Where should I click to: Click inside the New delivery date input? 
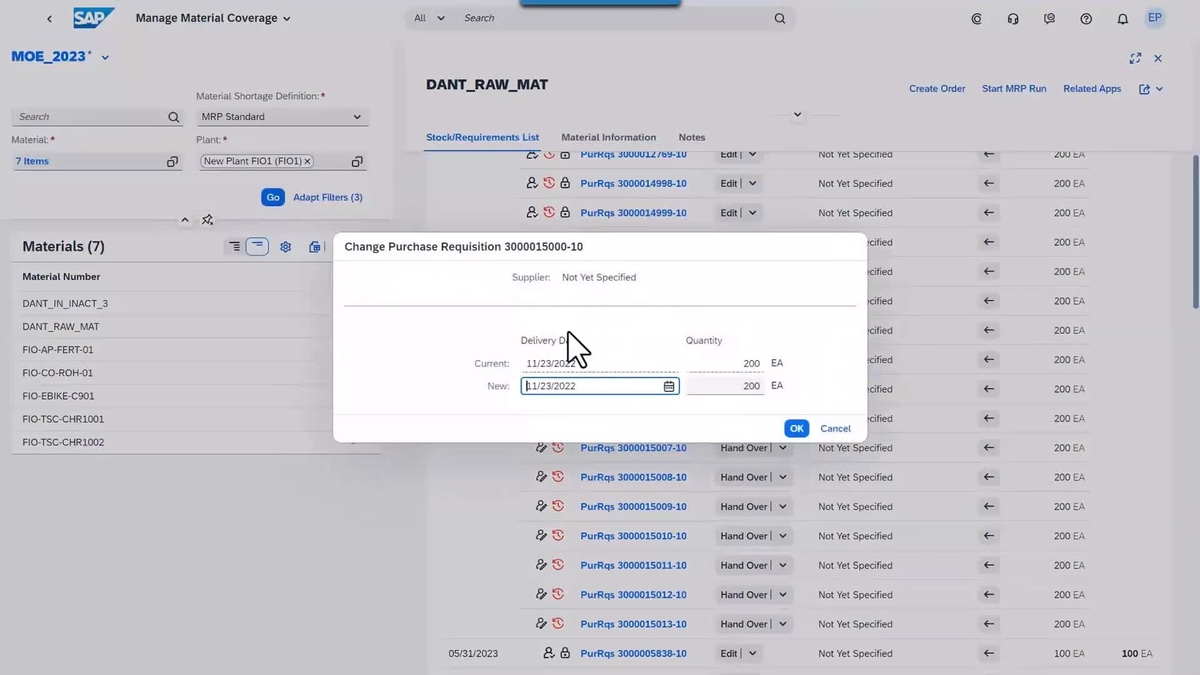click(590, 385)
